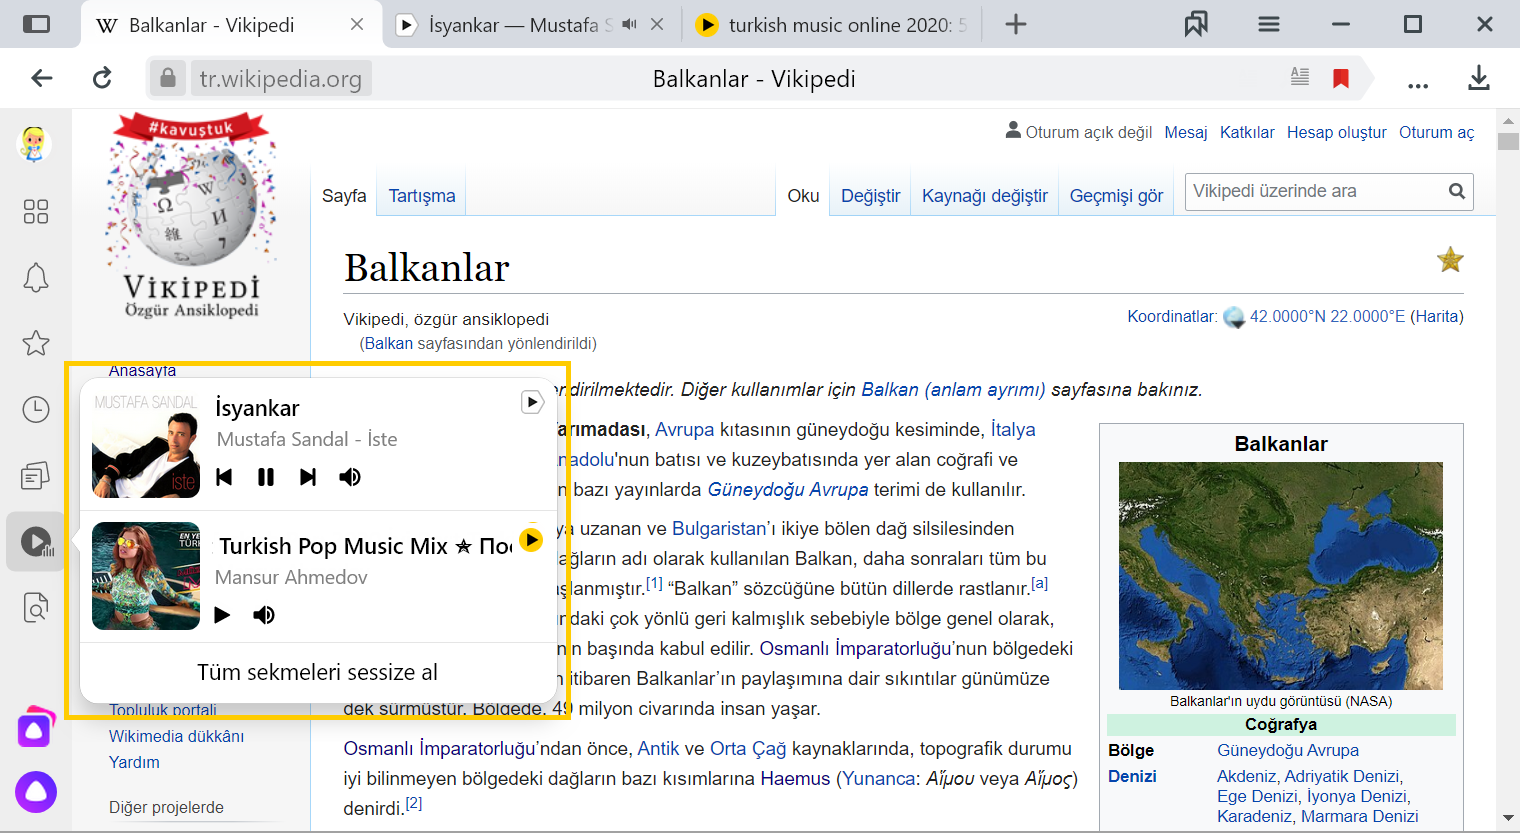Open Hesap oluştur link
This screenshot has height=833, width=1520.
tap(1336, 132)
